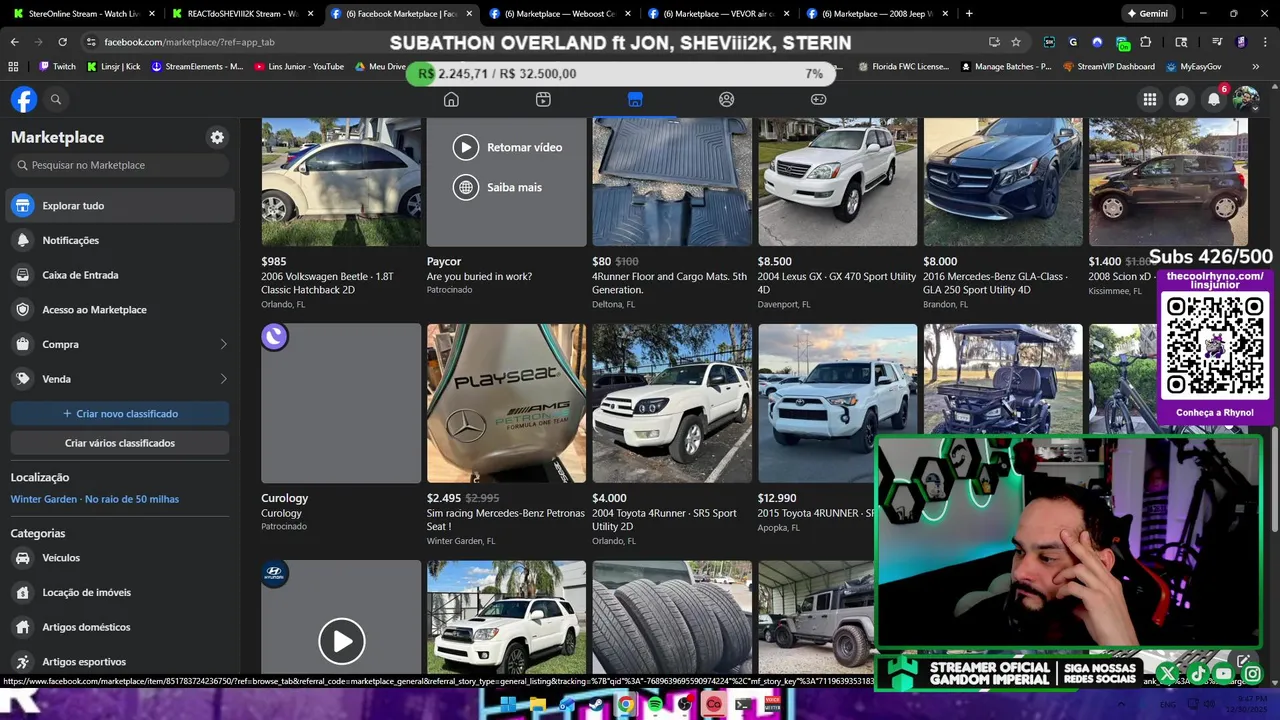Image resolution: width=1280 pixels, height=720 pixels.
Task: Switch to Marketplace Weboost tab
Action: point(560,14)
